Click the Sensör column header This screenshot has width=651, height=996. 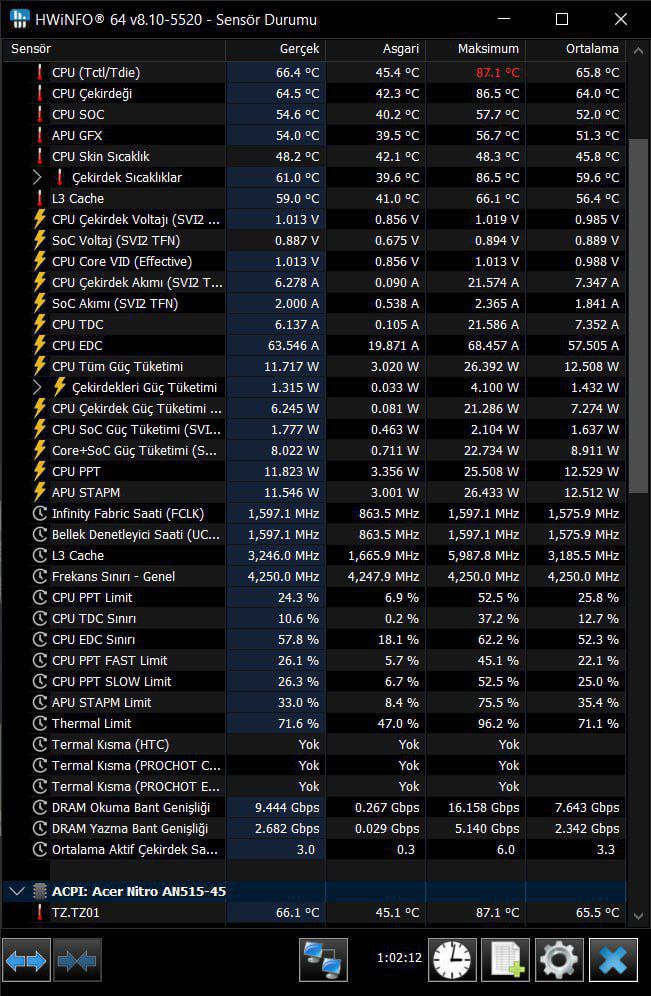coord(114,49)
